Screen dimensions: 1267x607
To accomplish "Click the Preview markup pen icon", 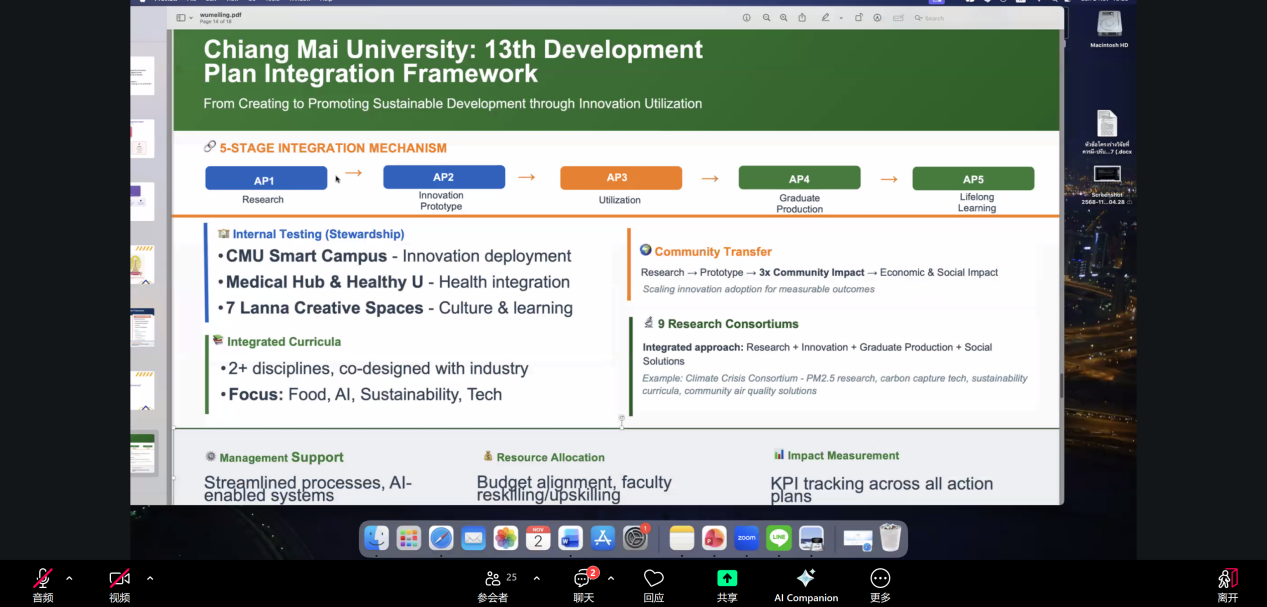I will pyautogui.click(x=825, y=17).
